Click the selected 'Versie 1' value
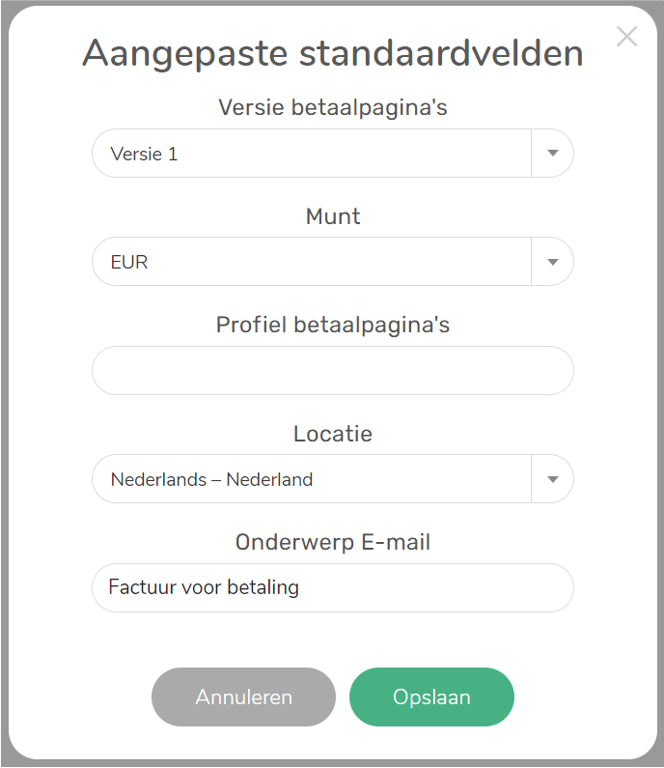664x768 pixels. coord(144,154)
